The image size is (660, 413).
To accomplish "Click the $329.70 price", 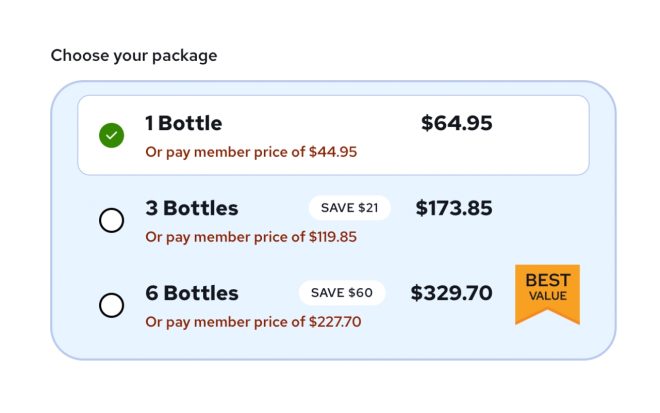I will pos(452,293).
